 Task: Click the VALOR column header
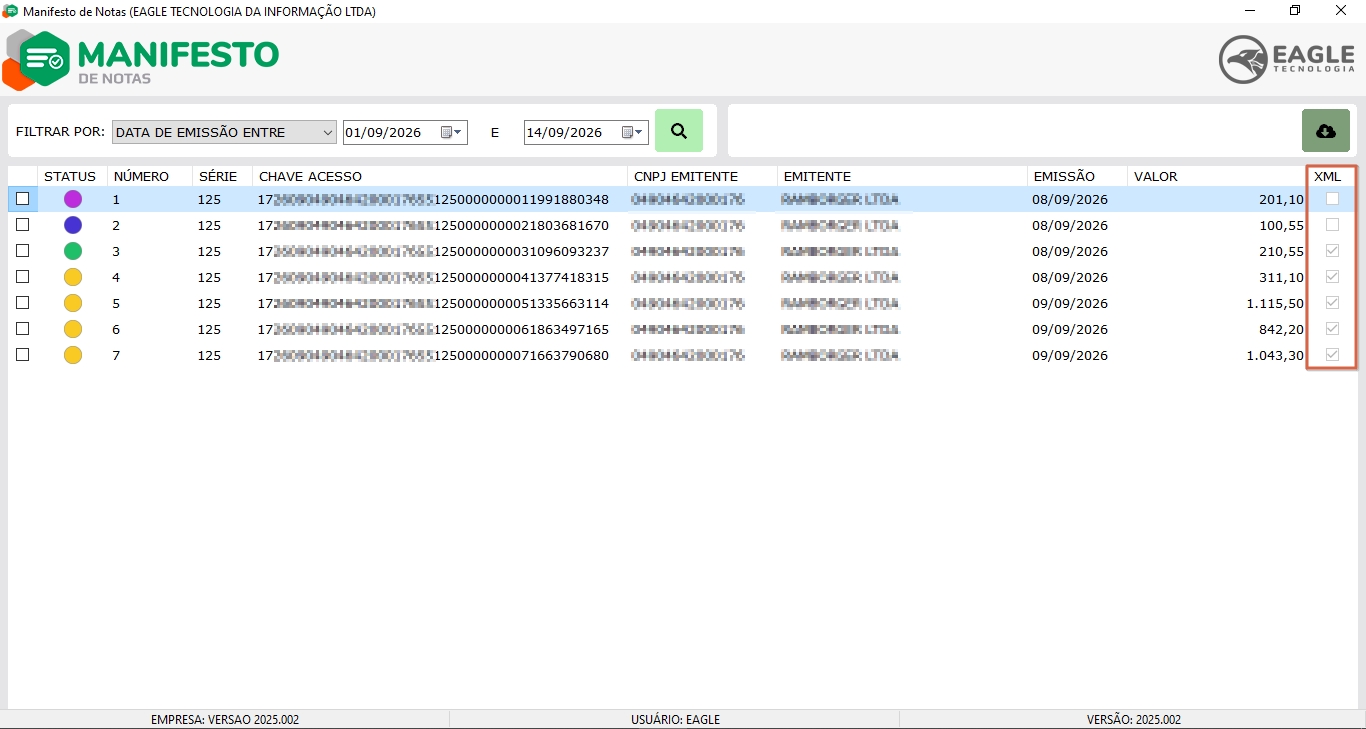coord(1218,176)
